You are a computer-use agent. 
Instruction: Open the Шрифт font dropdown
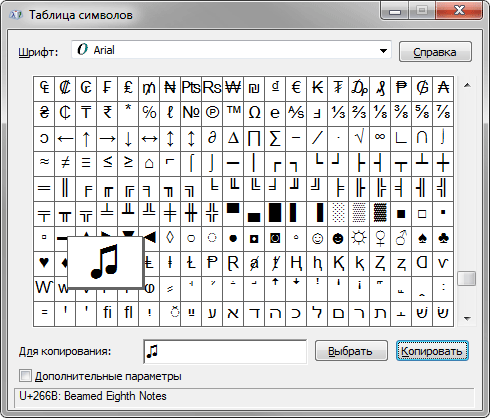coord(231,50)
